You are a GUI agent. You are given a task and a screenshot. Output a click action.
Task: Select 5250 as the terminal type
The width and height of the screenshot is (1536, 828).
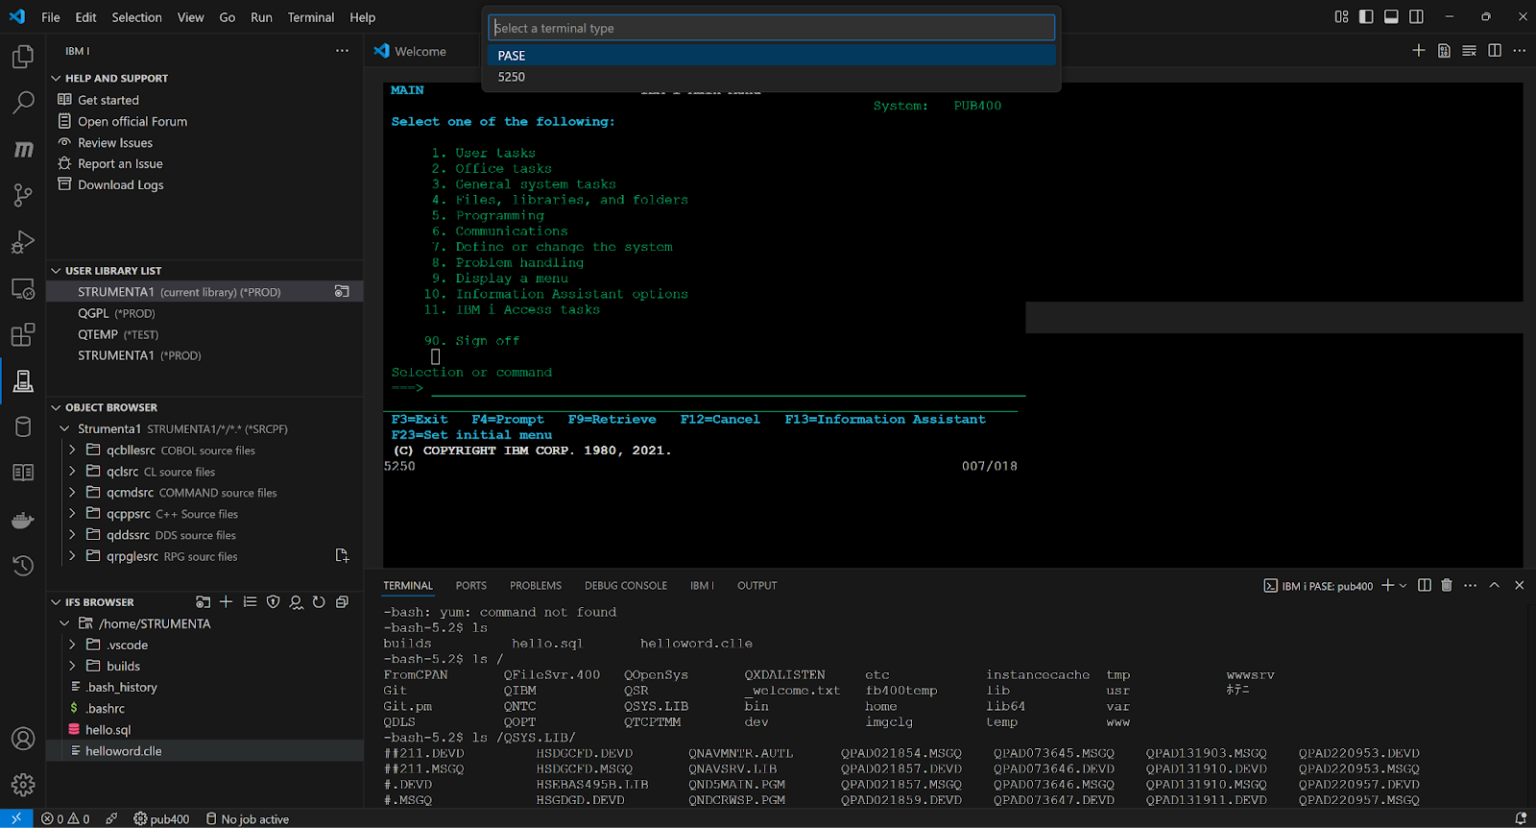click(512, 76)
